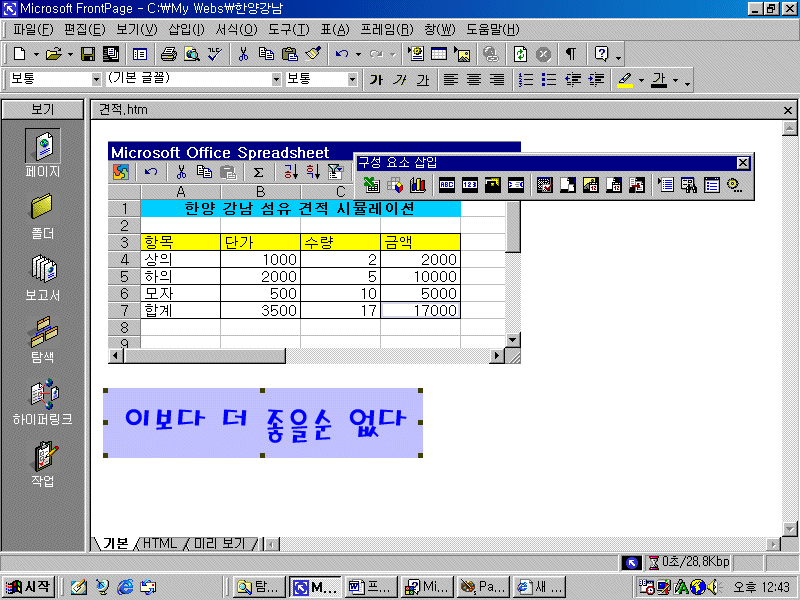
Task: Open 서식(O) menu
Action: (x=236, y=30)
